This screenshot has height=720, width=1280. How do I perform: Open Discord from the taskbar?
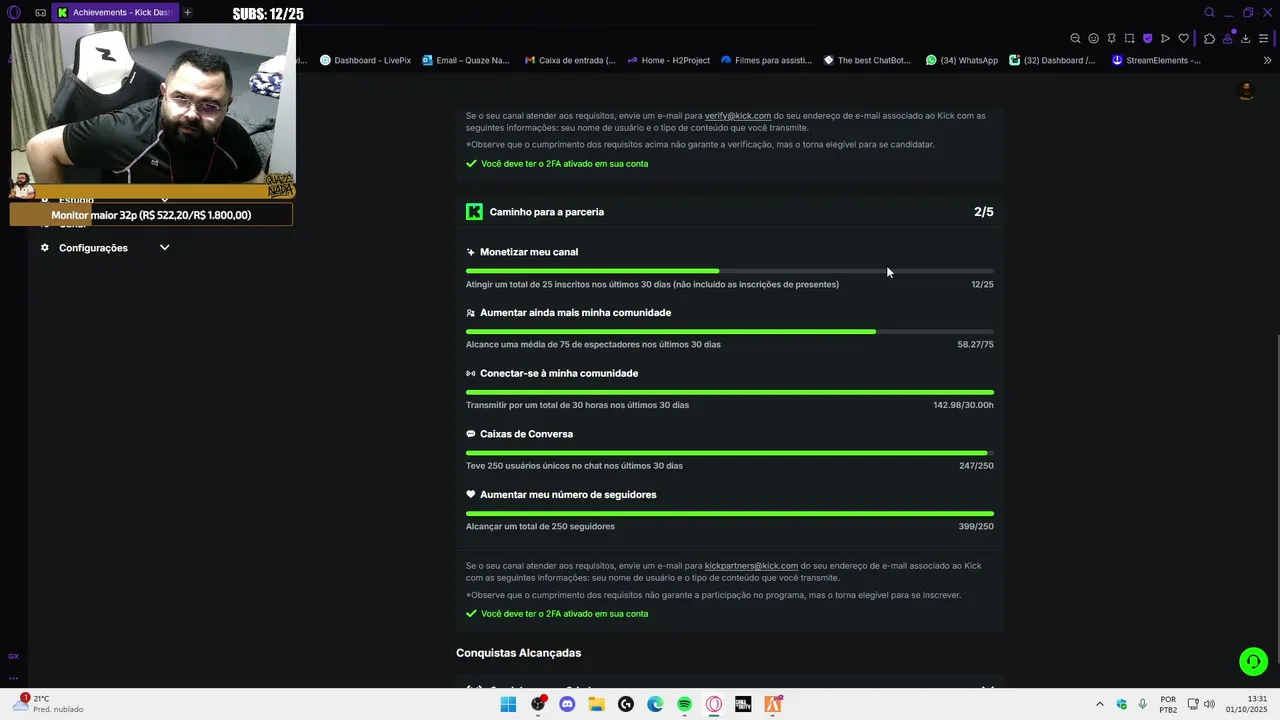pos(567,704)
